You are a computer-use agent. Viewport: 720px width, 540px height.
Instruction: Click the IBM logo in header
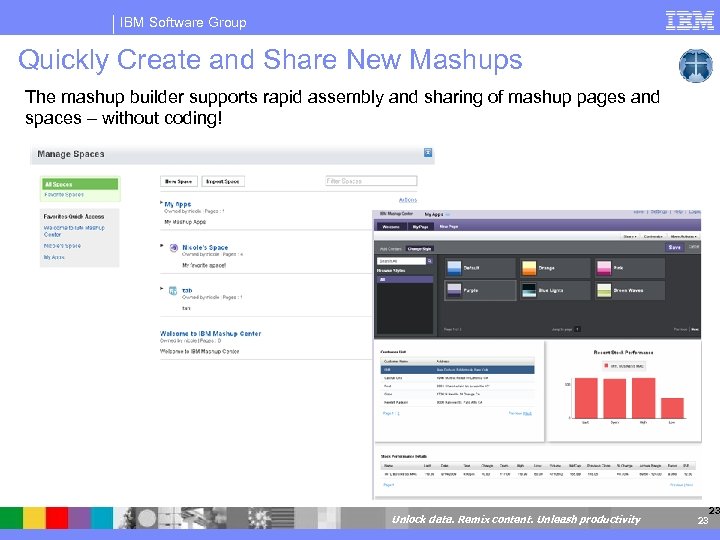pyautogui.click(x=690, y=21)
